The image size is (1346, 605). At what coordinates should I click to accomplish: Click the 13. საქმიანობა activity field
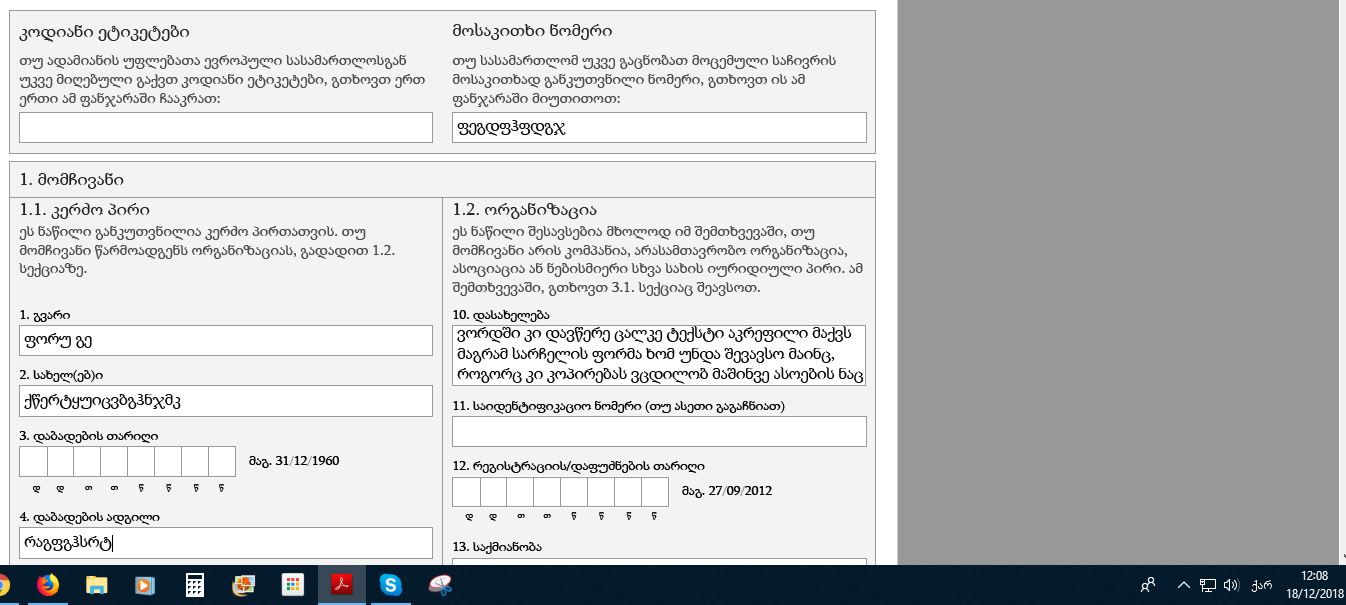[x=659, y=562]
